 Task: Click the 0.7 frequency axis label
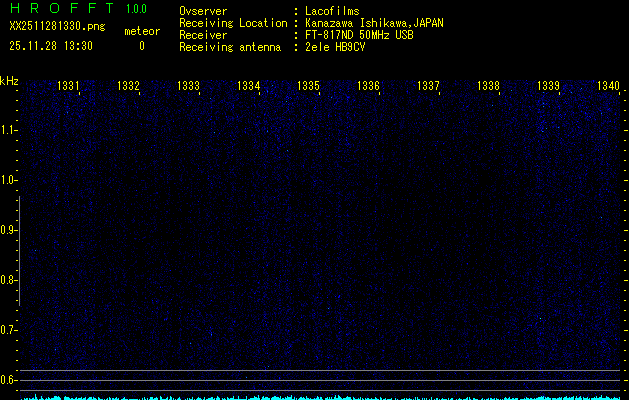(x=9, y=330)
